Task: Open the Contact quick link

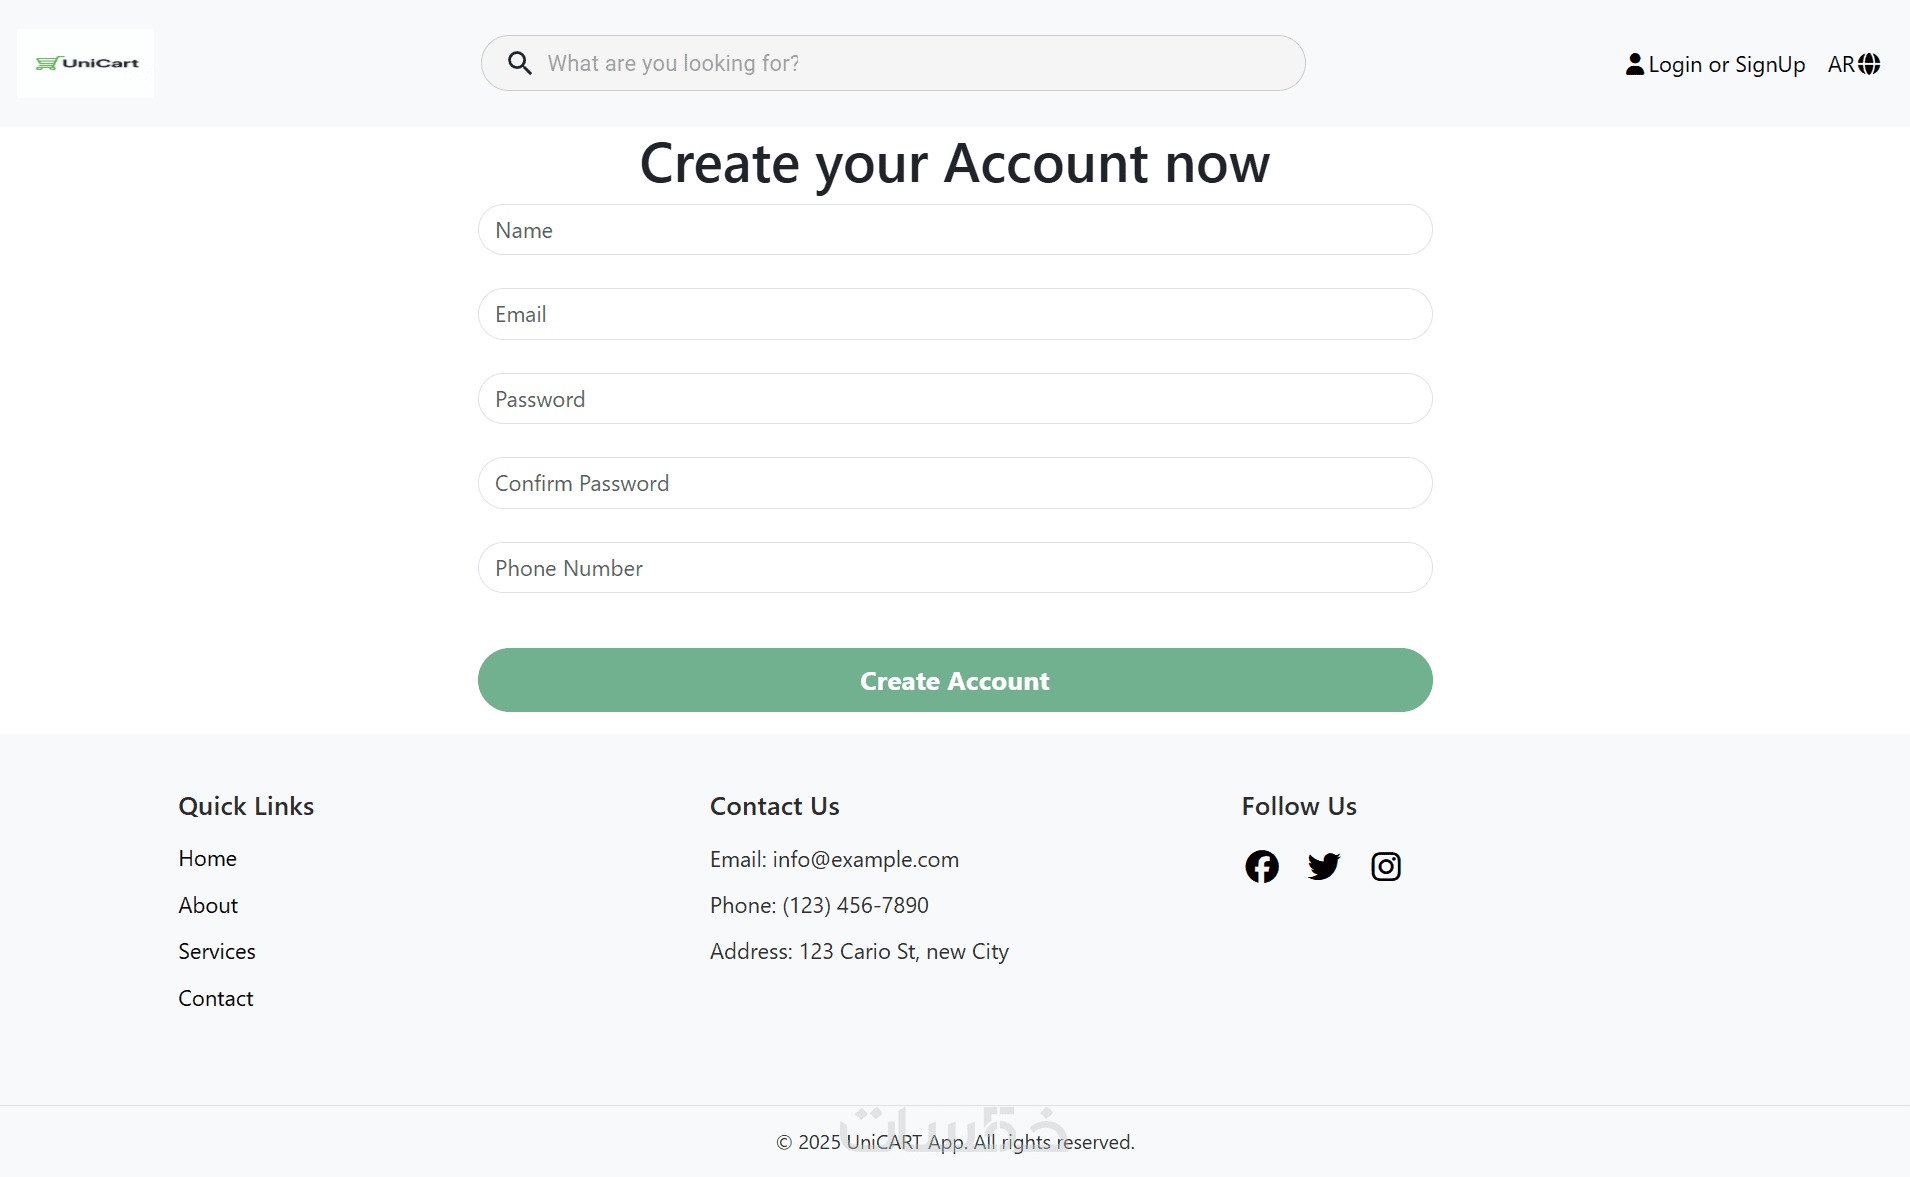Action: coord(216,998)
